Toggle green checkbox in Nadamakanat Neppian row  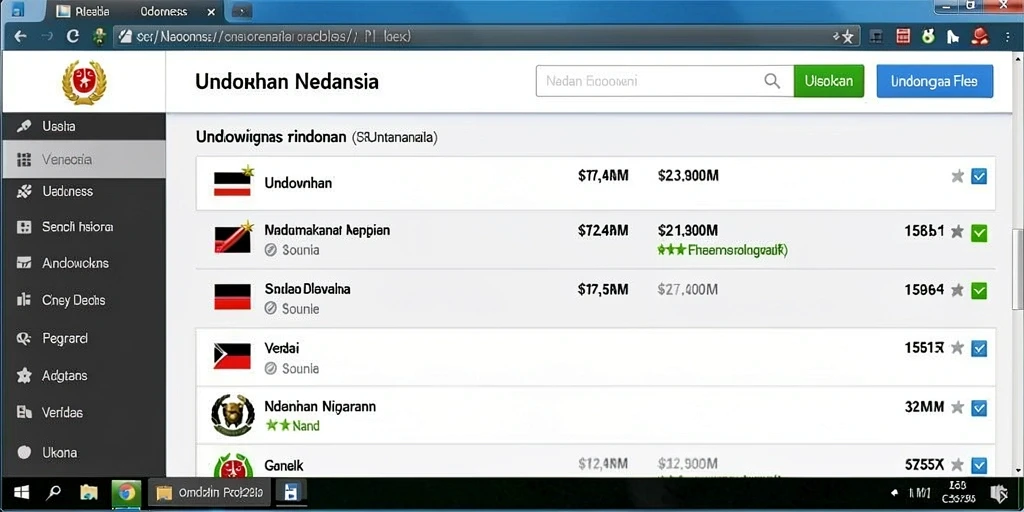pos(979,232)
